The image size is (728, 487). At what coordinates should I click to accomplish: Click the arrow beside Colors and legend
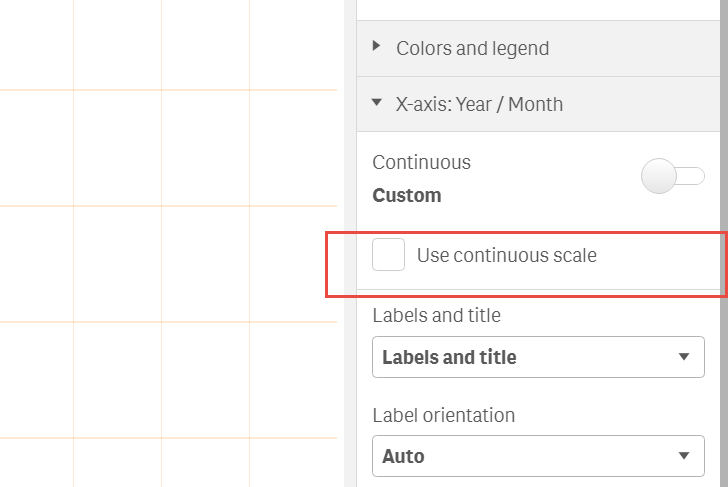(x=376, y=46)
